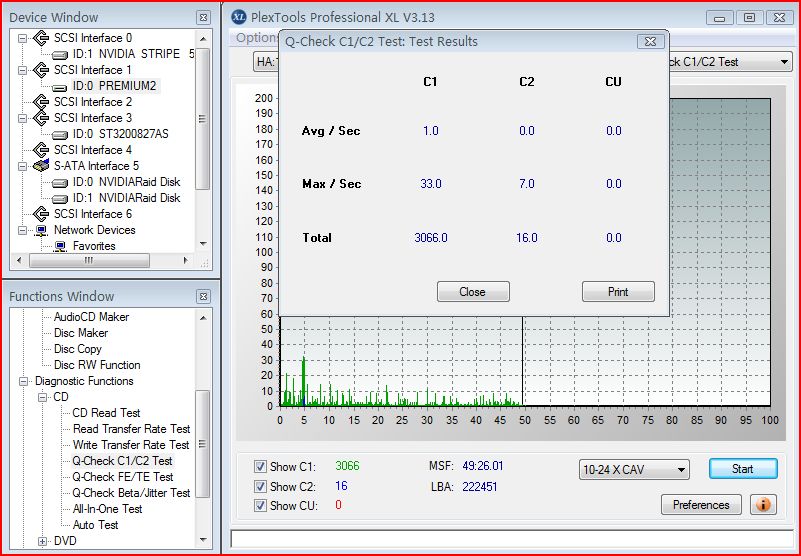The image size is (801, 556).
Task: Collapse SCSI Interface 0 node
Action: (x=22, y=38)
